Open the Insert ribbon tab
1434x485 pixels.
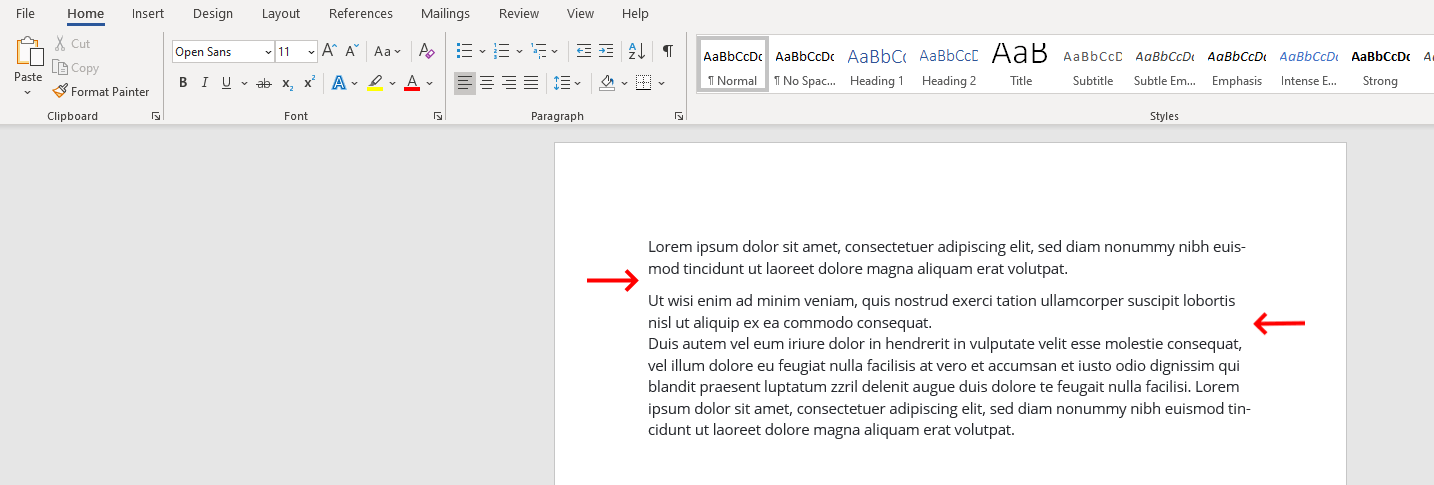(x=148, y=14)
